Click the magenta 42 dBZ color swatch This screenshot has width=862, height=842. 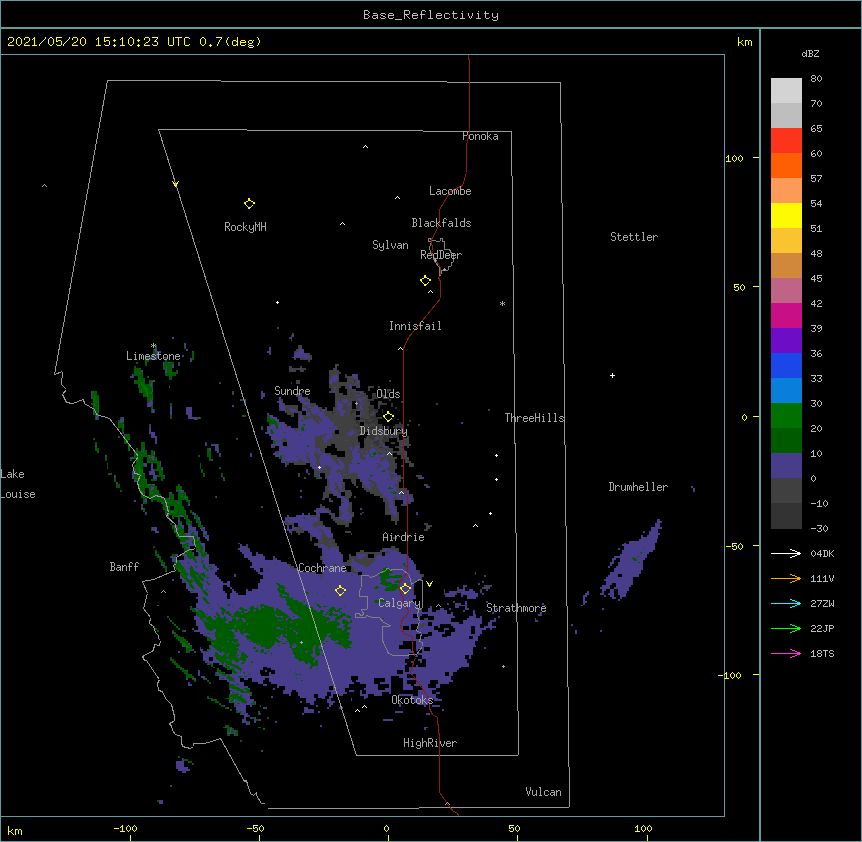click(x=786, y=315)
